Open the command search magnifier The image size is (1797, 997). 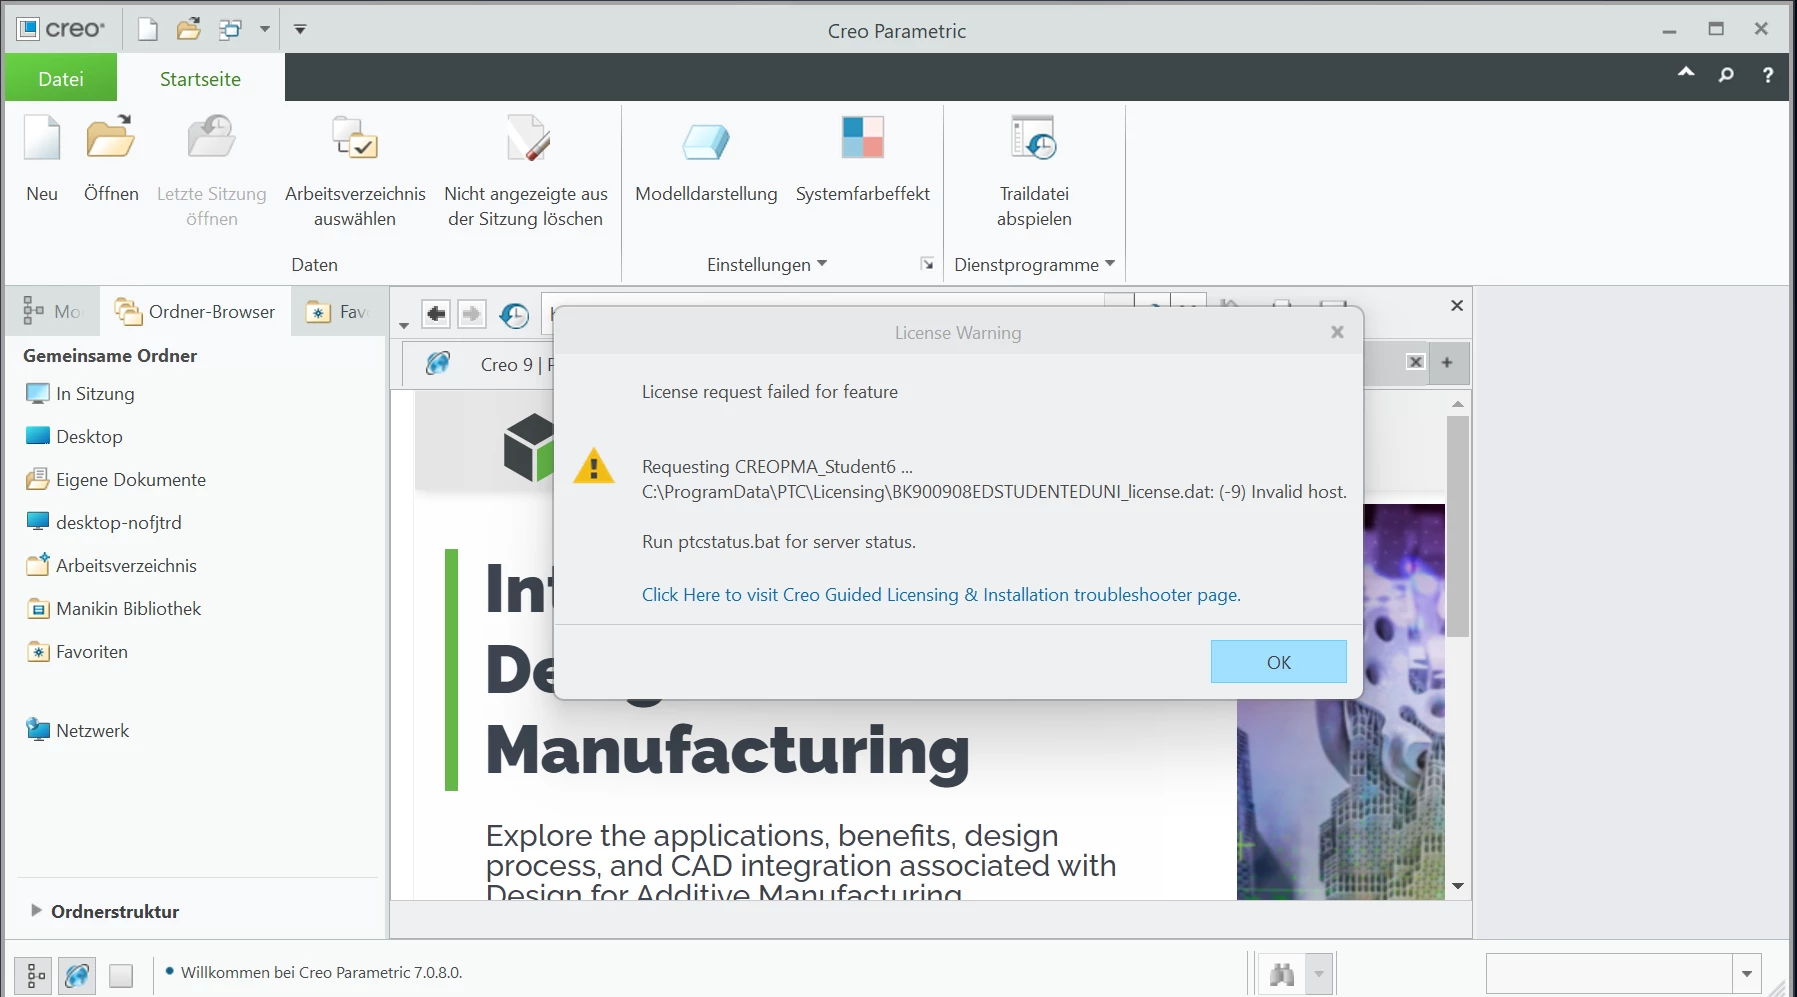coord(1726,74)
